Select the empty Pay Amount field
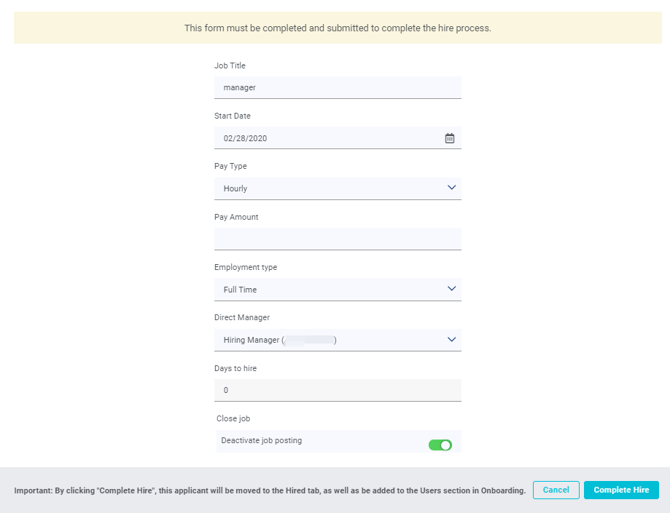Screen dimensions: 670x513 click(x=337, y=239)
